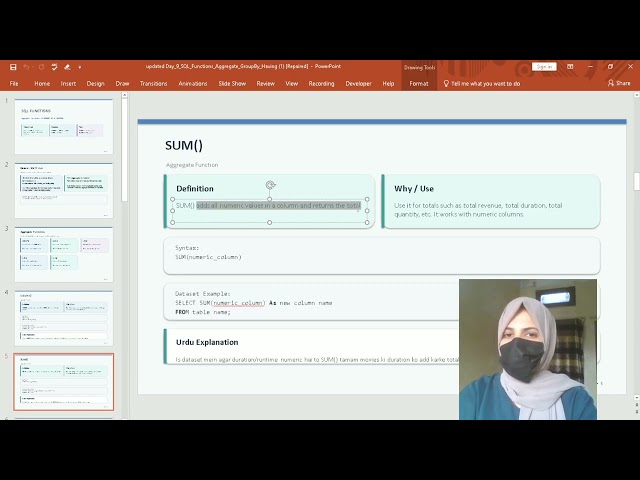Click the Undo arrow icon
This screenshot has width=640, height=480.
click(x=27, y=67)
